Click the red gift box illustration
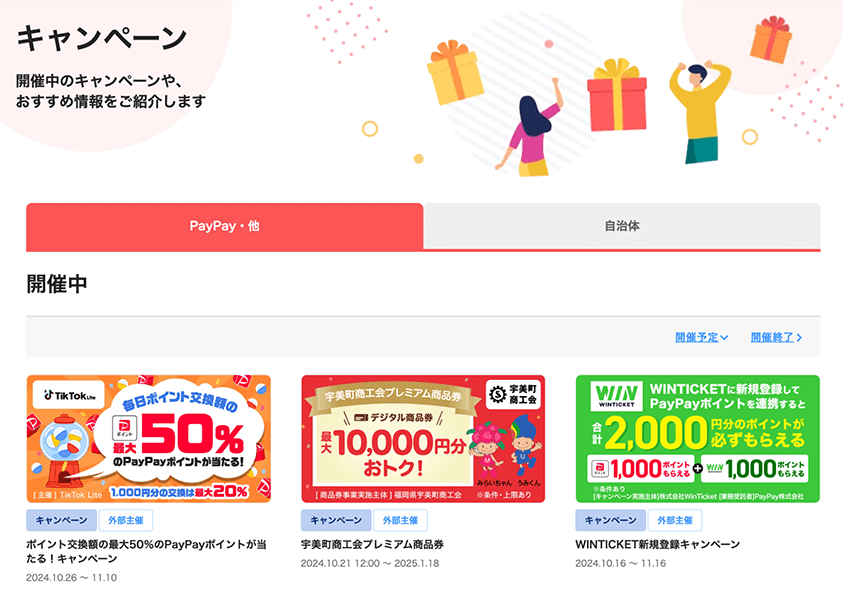This screenshot has height=589, width=843. click(x=617, y=96)
